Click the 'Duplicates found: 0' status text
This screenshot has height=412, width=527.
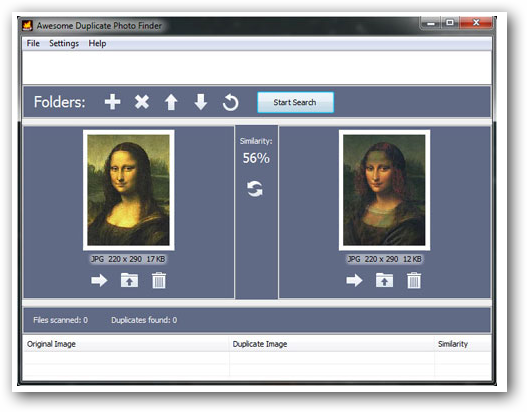144,320
